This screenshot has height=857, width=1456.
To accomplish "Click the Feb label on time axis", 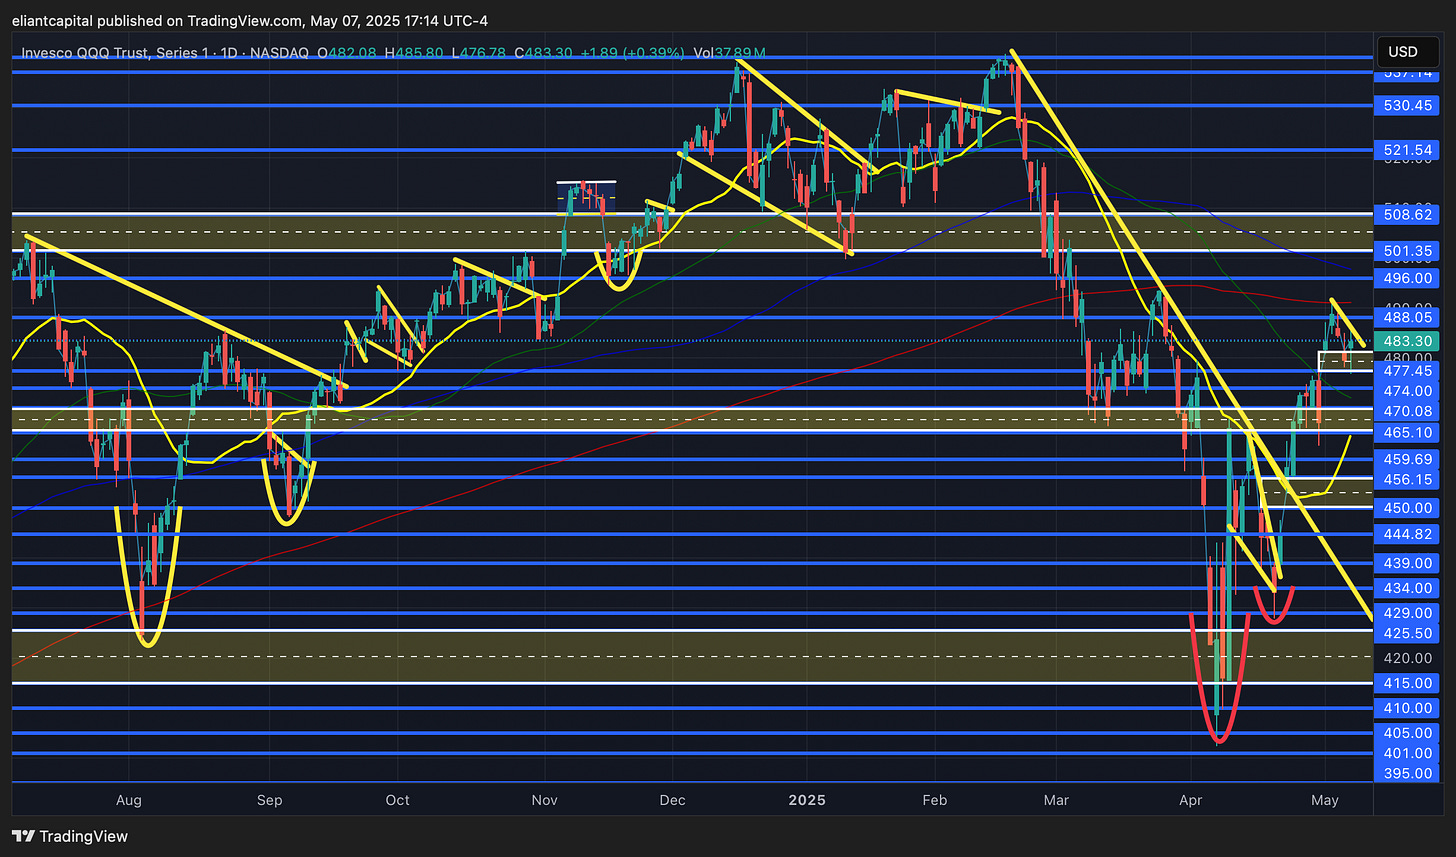I will point(934,800).
